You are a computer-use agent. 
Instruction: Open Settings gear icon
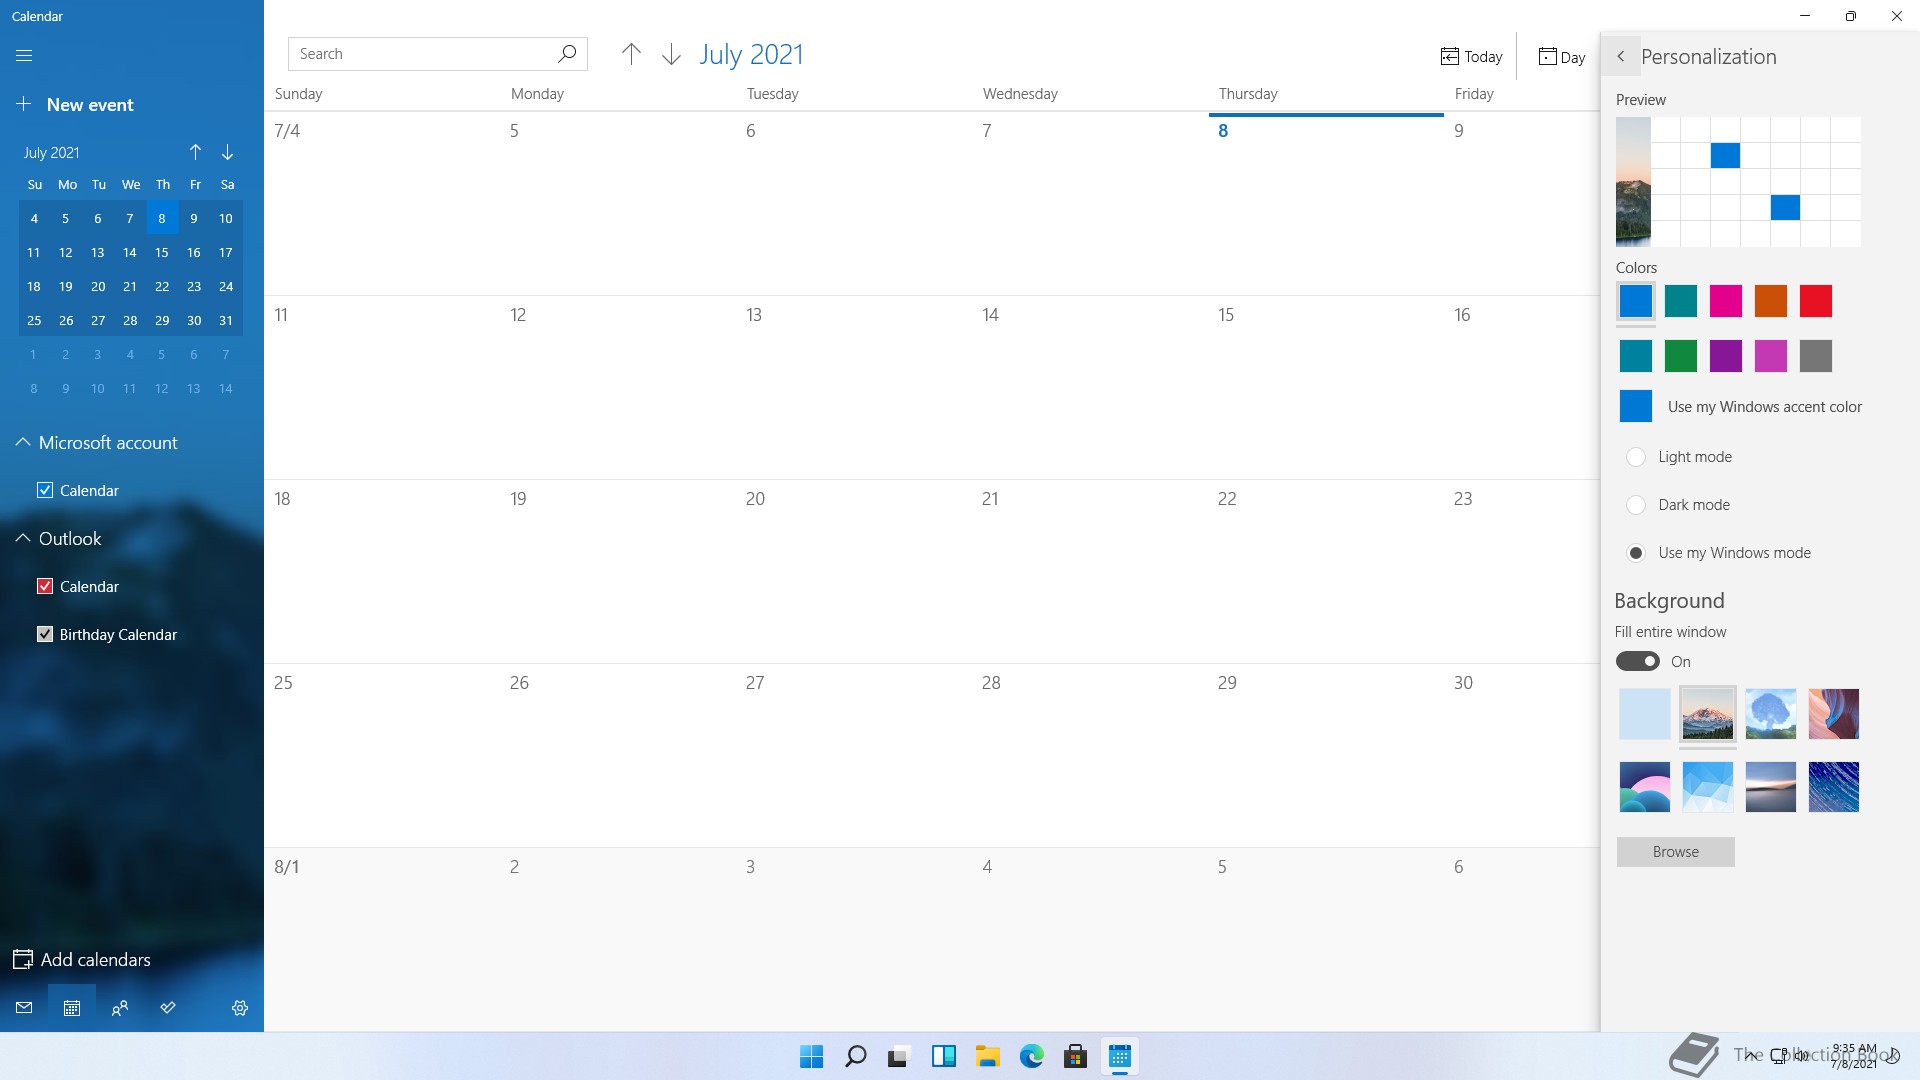(x=240, y=1008)
